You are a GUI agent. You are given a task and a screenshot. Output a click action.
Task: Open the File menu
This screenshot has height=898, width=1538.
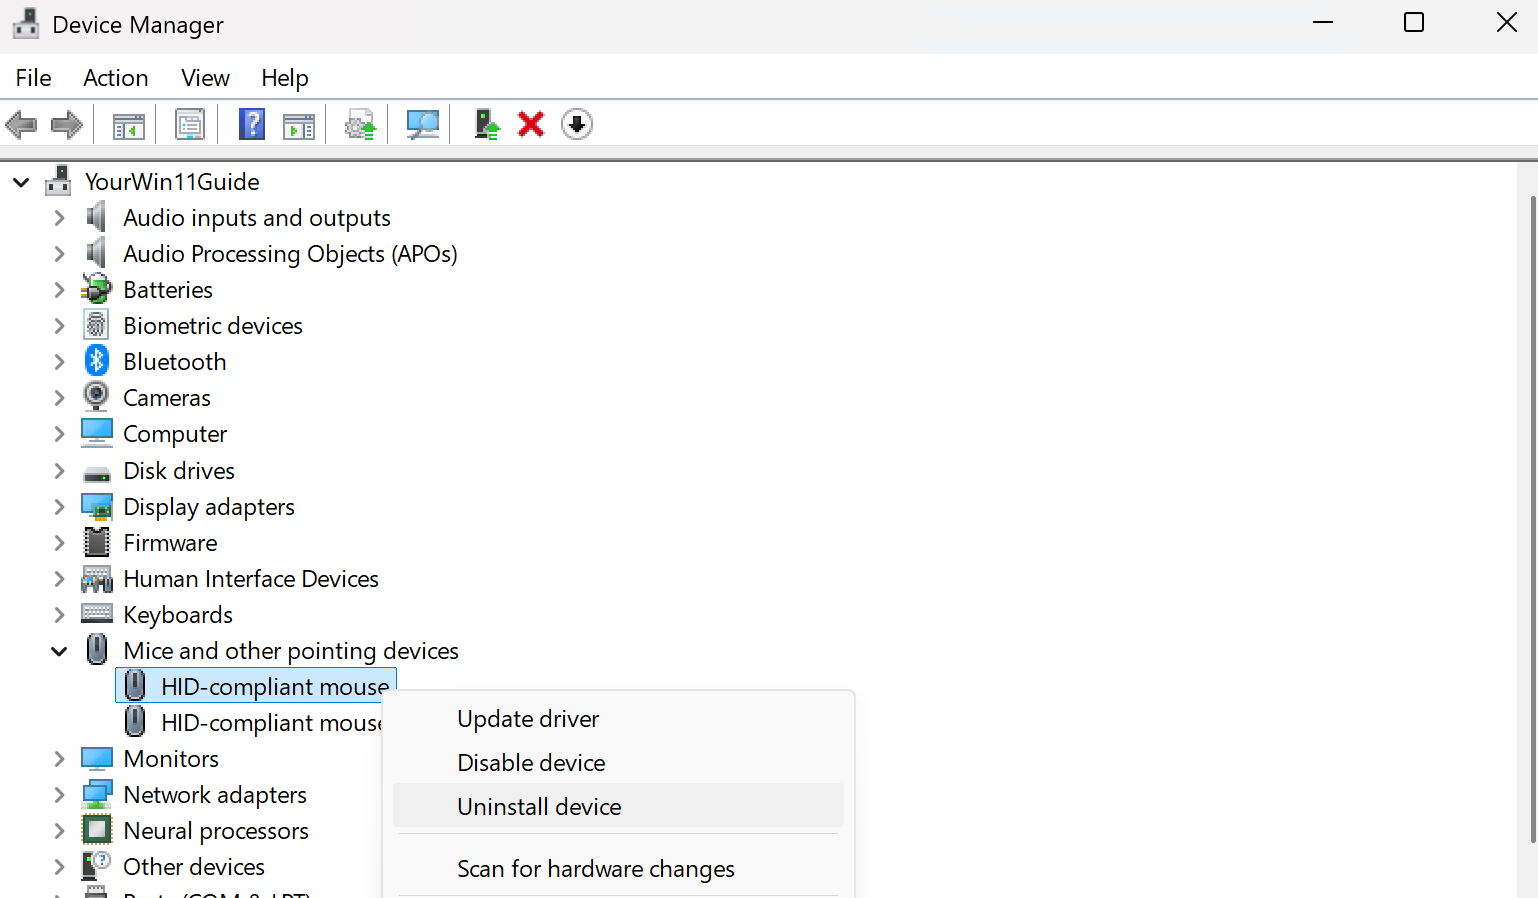33,78
